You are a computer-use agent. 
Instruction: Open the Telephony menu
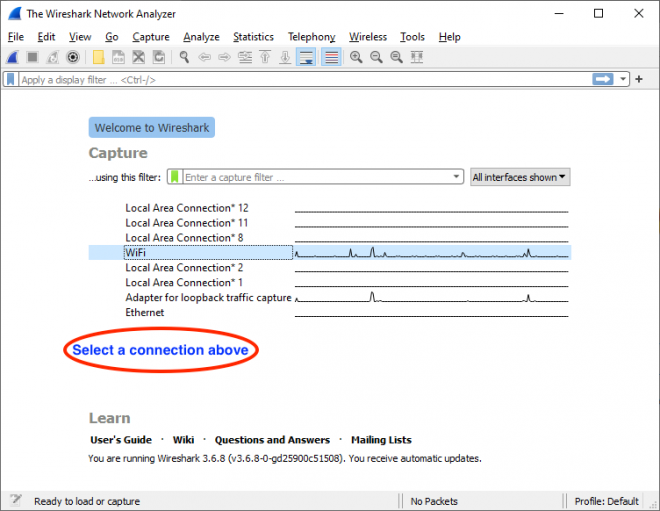[311, 37]
